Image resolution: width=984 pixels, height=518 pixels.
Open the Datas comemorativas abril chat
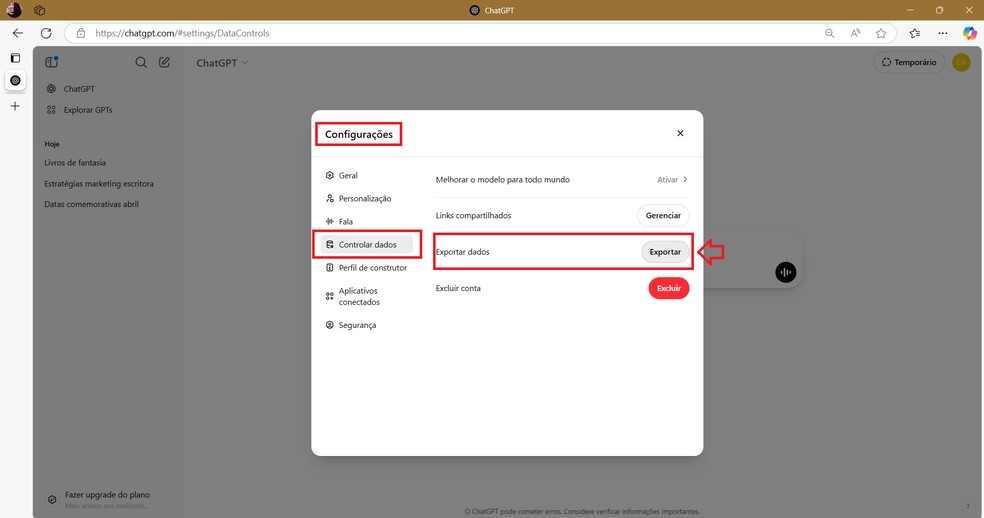pyautogui.click(x=91, y=204)
